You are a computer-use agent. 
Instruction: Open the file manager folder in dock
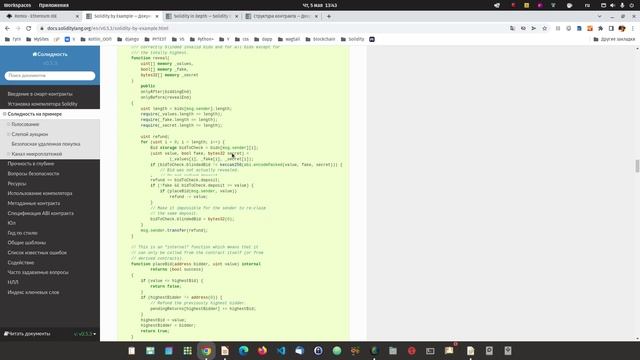(393, 351)
